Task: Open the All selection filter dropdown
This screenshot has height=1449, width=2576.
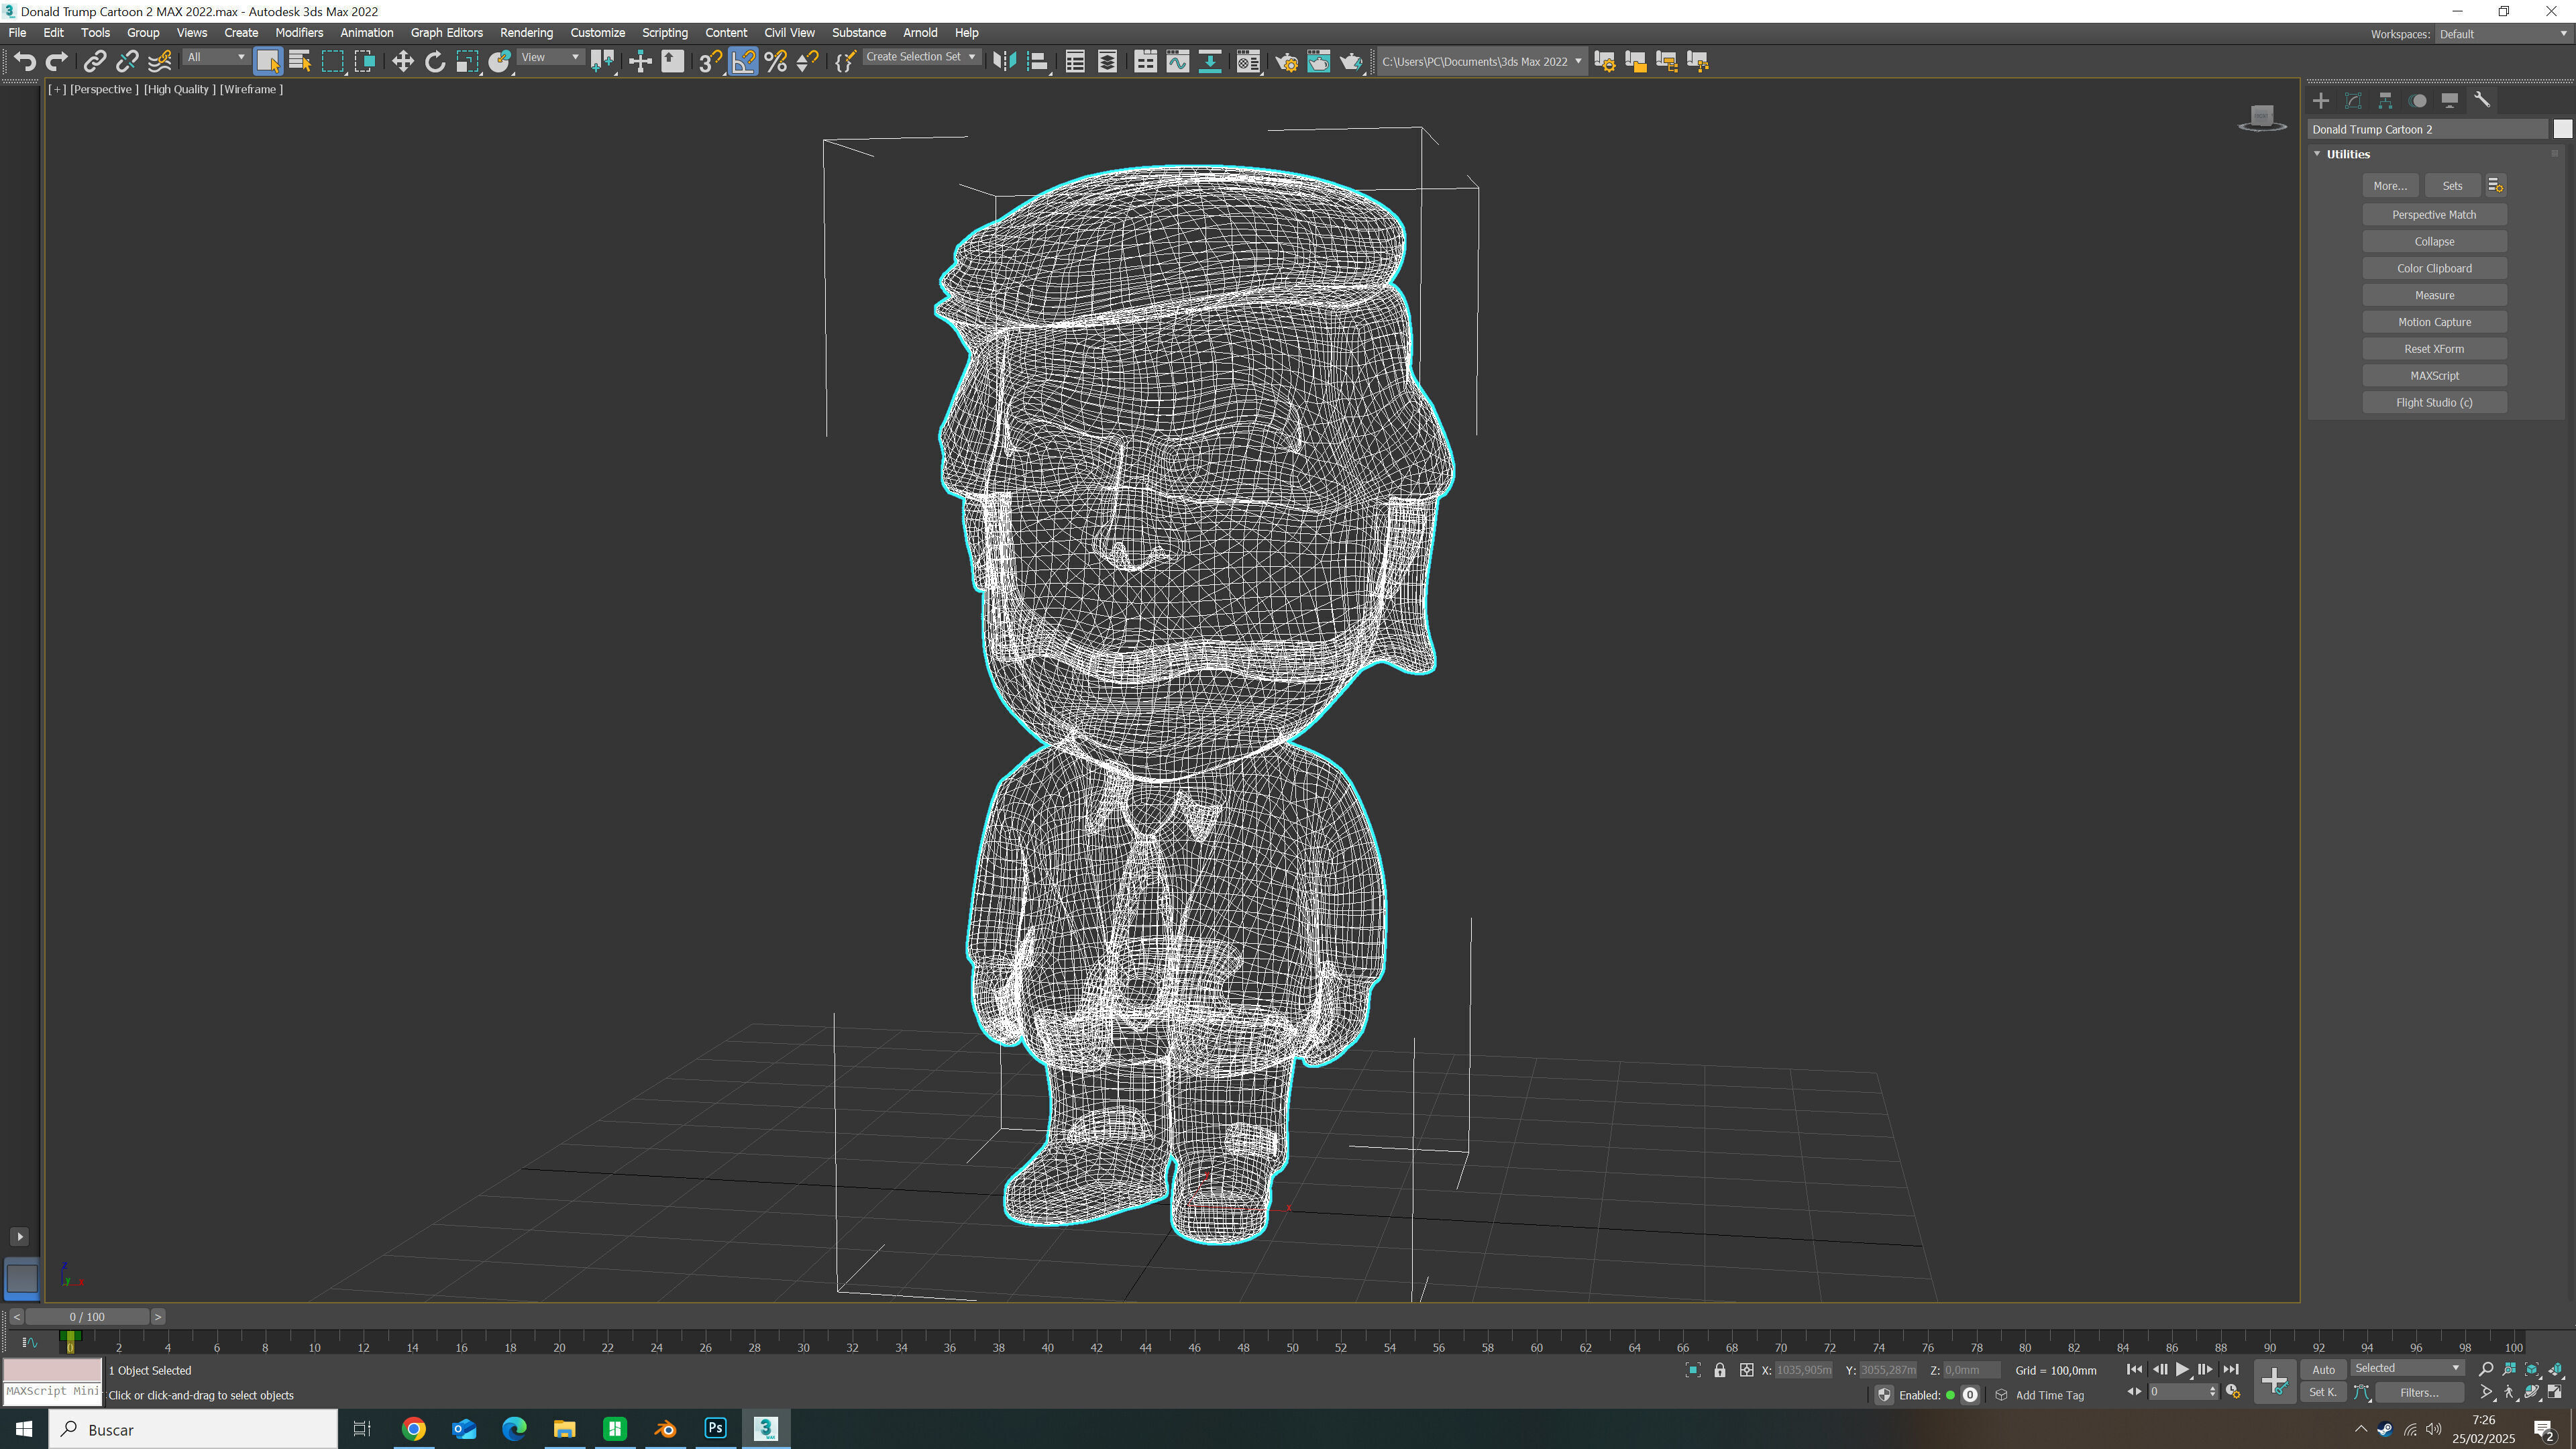Action: (216, 57)
